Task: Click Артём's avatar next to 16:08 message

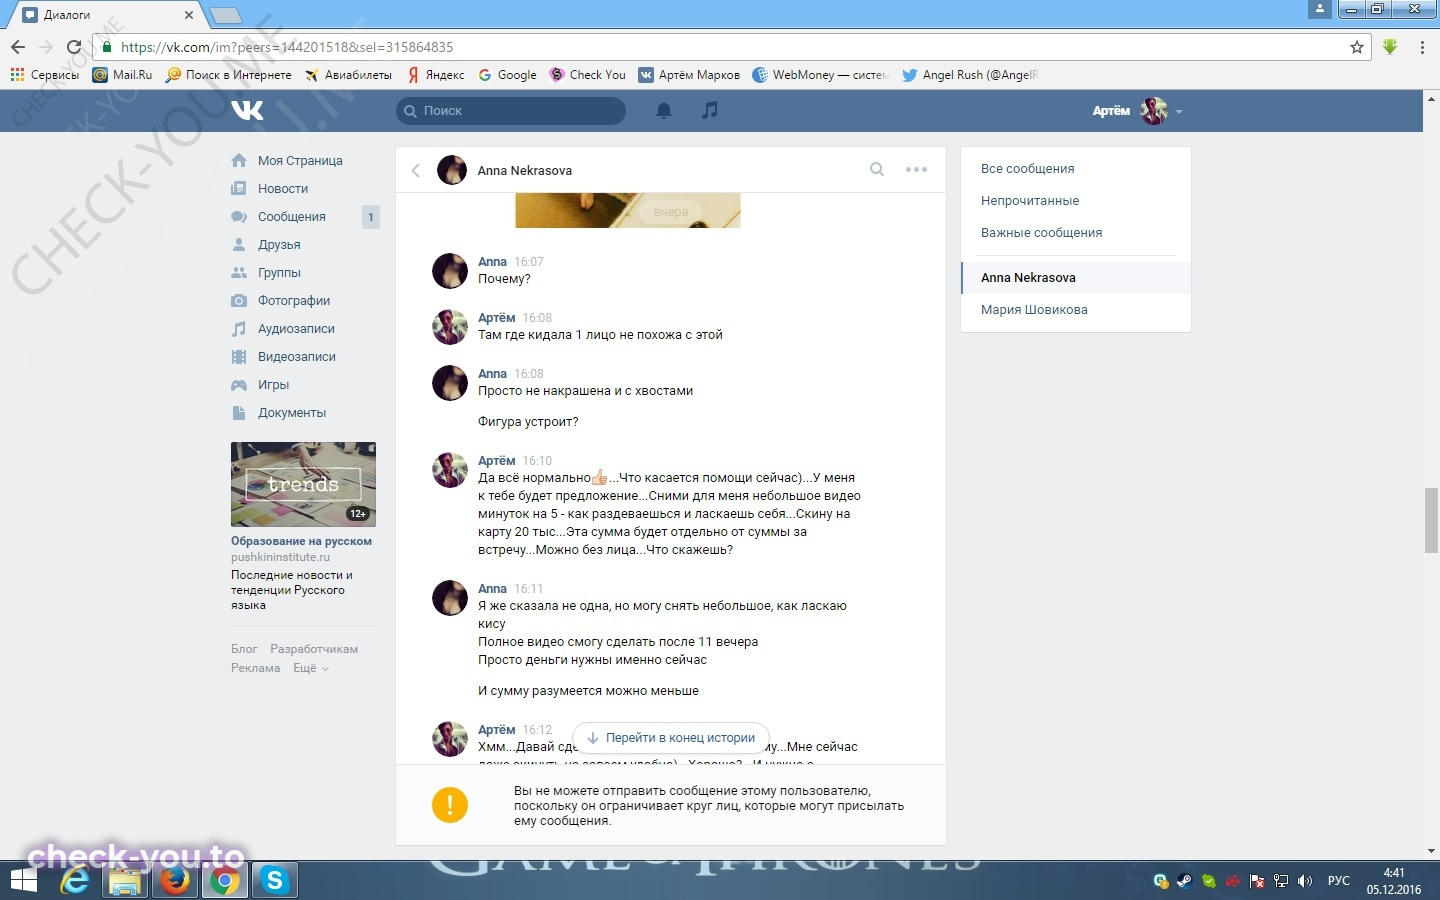Action: 449,327
